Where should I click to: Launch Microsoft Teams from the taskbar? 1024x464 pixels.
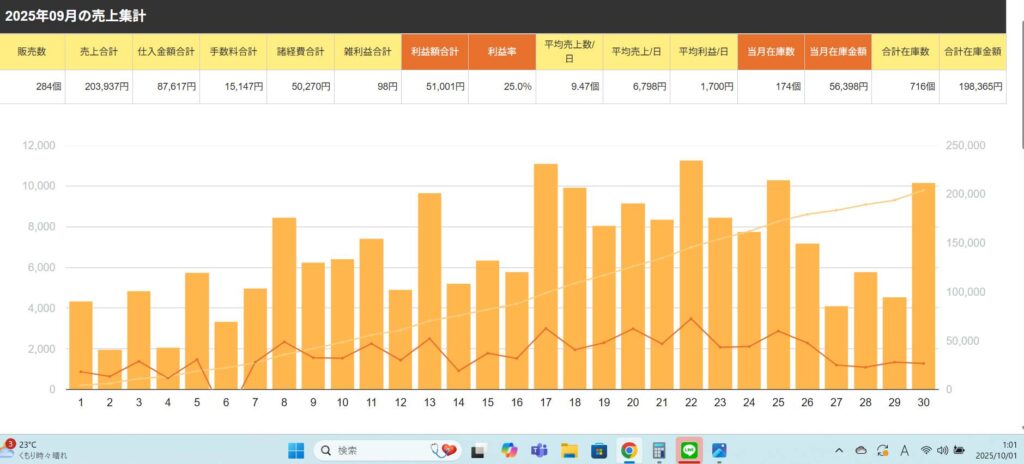click(x=539, y=451)
